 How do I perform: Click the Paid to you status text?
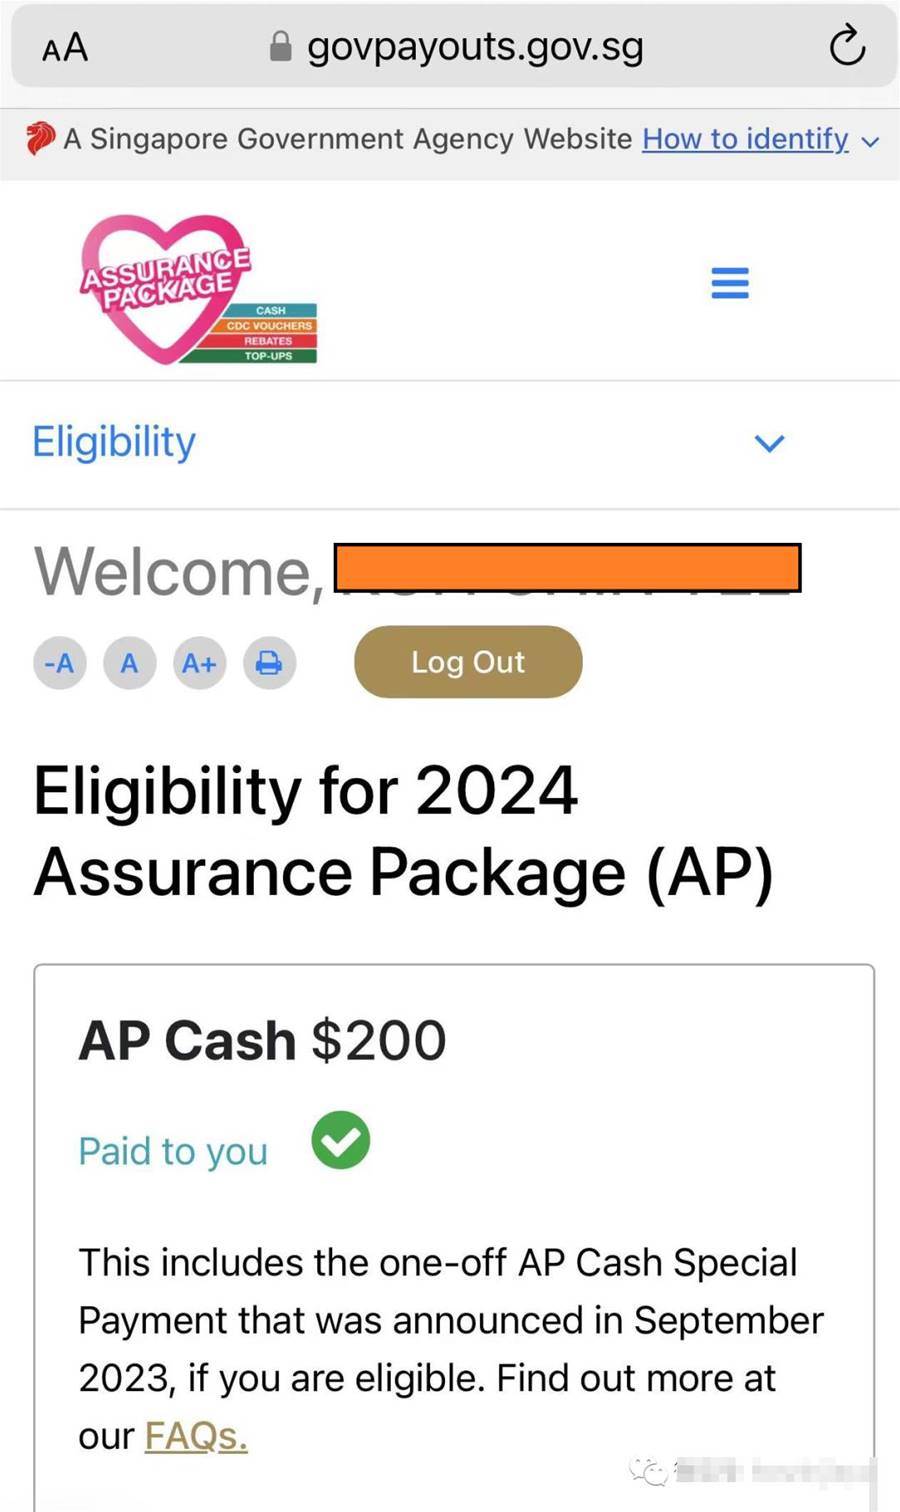(173, 1151)
